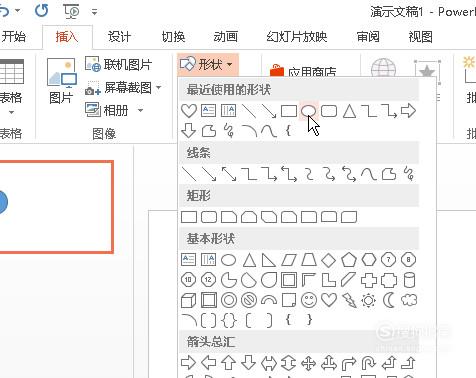
Task: Expand the 相册 photo album dropdown arrow
Action: pos(140,110)
